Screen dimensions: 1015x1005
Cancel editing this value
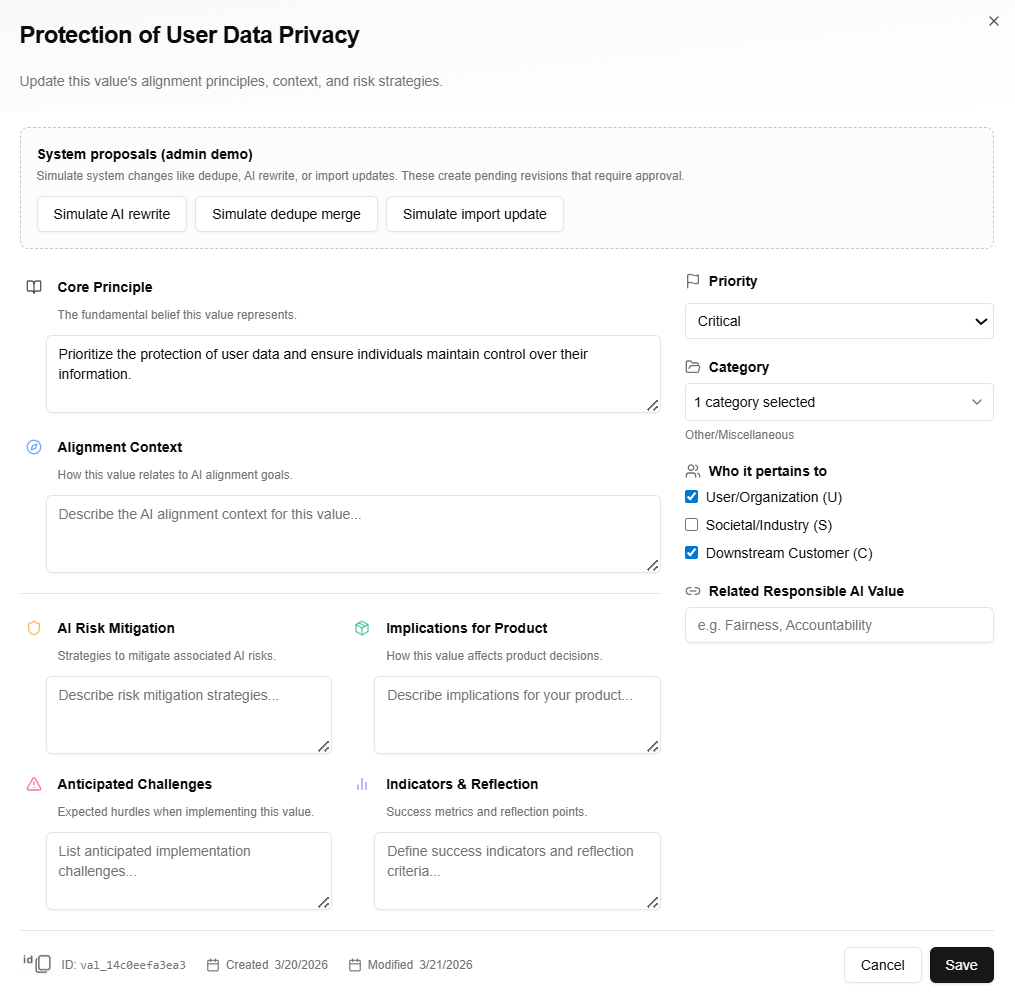point(882,965)
